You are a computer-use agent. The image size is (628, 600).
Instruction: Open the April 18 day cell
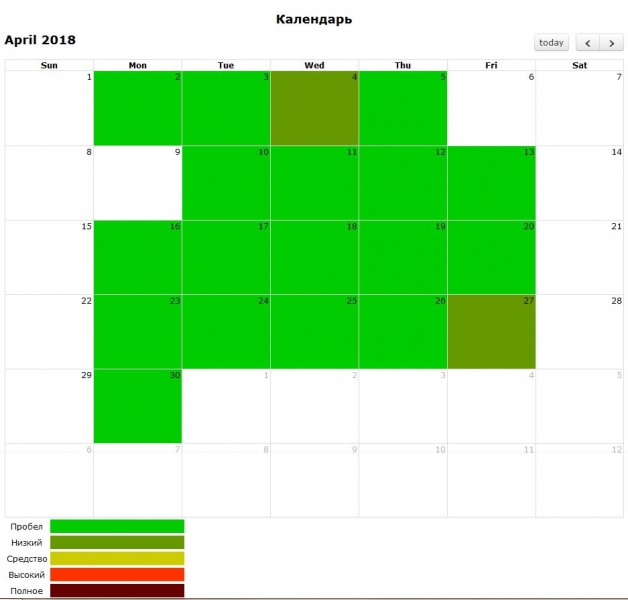pyautogui.click(x=314, y=257)
